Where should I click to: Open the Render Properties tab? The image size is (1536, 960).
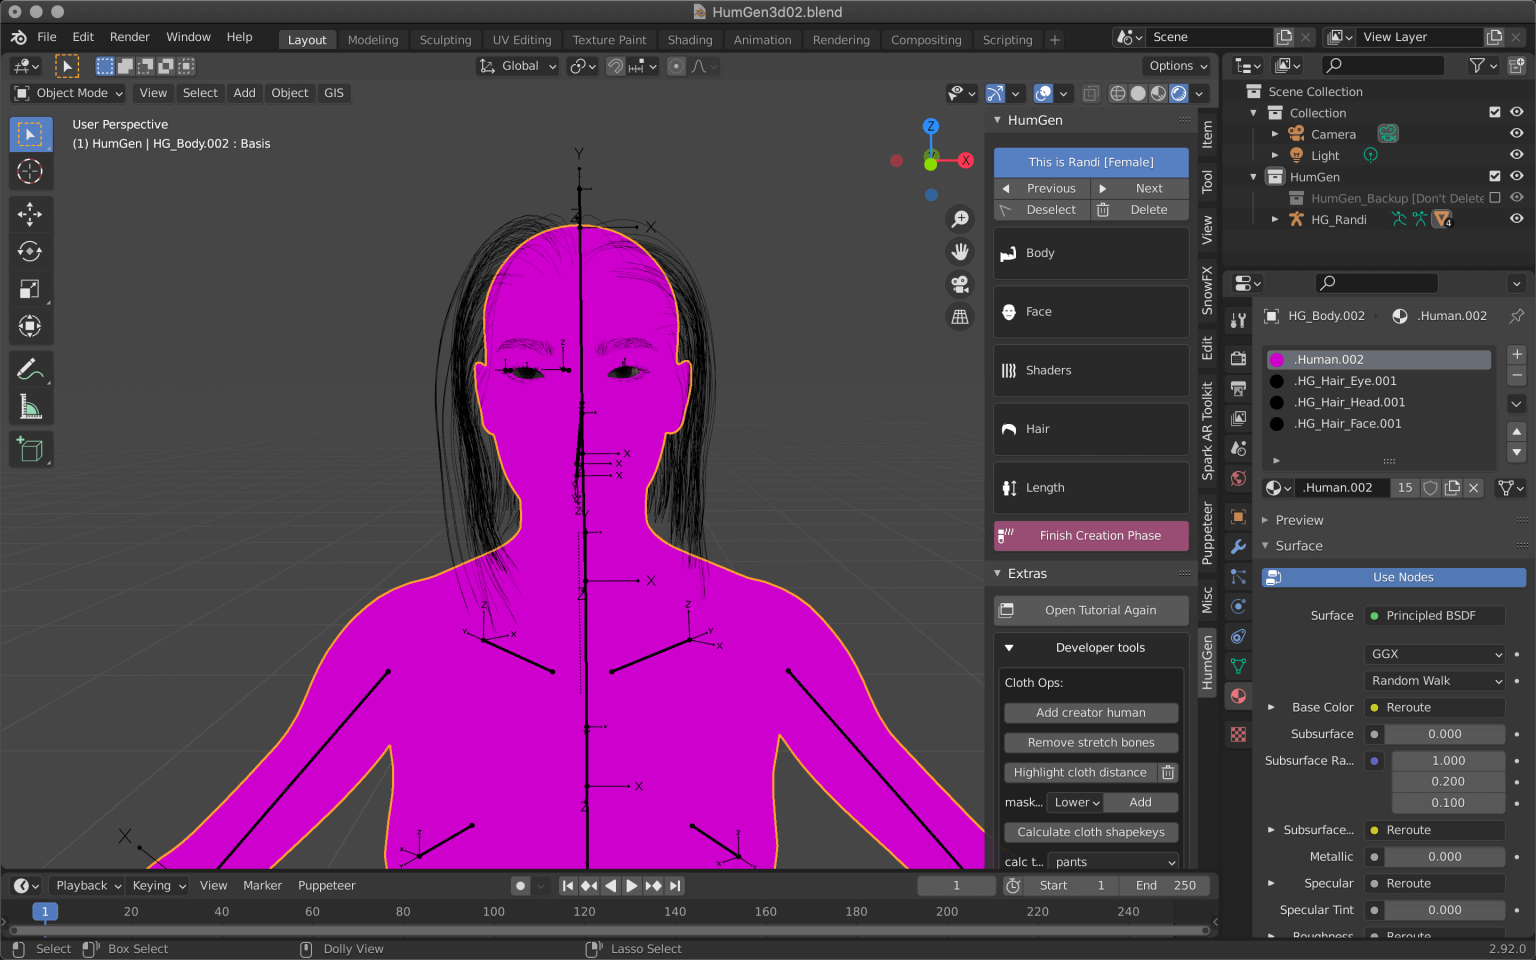click(1238, 358)
